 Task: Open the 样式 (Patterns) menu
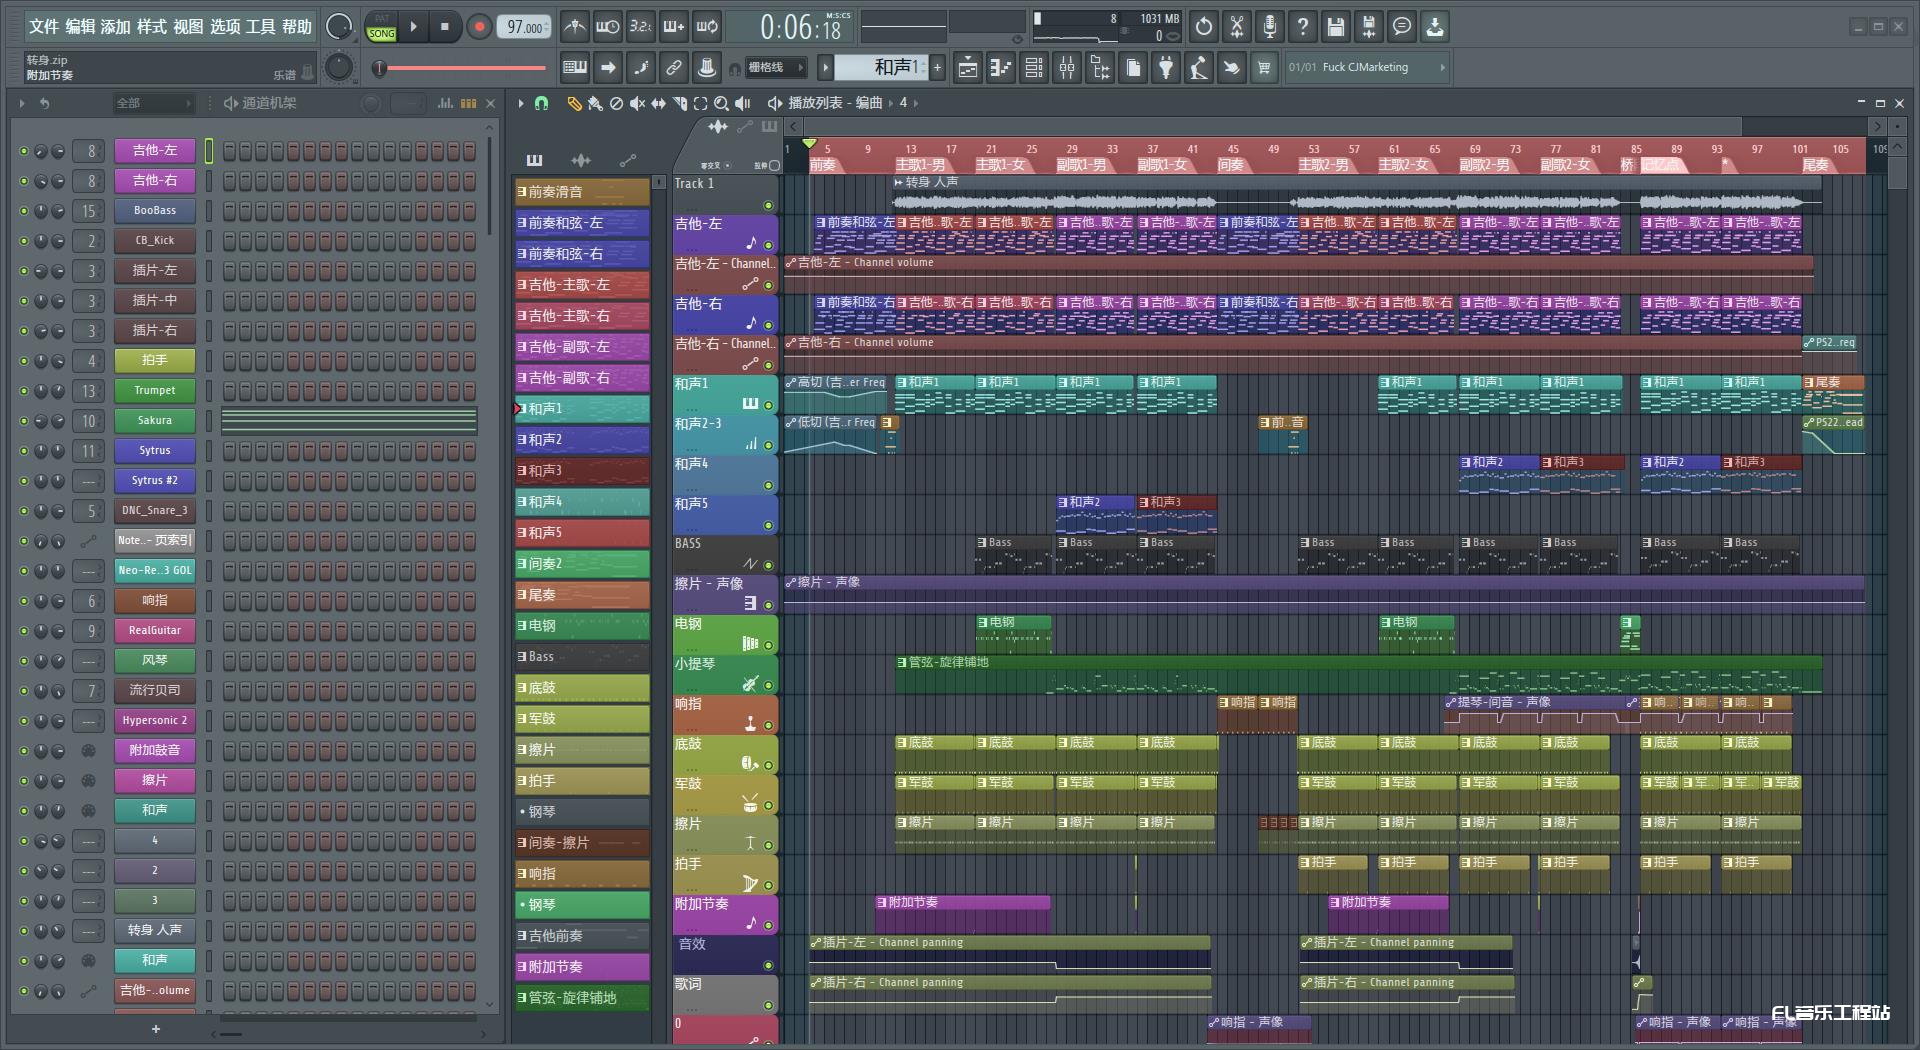(x=152, y=26)
